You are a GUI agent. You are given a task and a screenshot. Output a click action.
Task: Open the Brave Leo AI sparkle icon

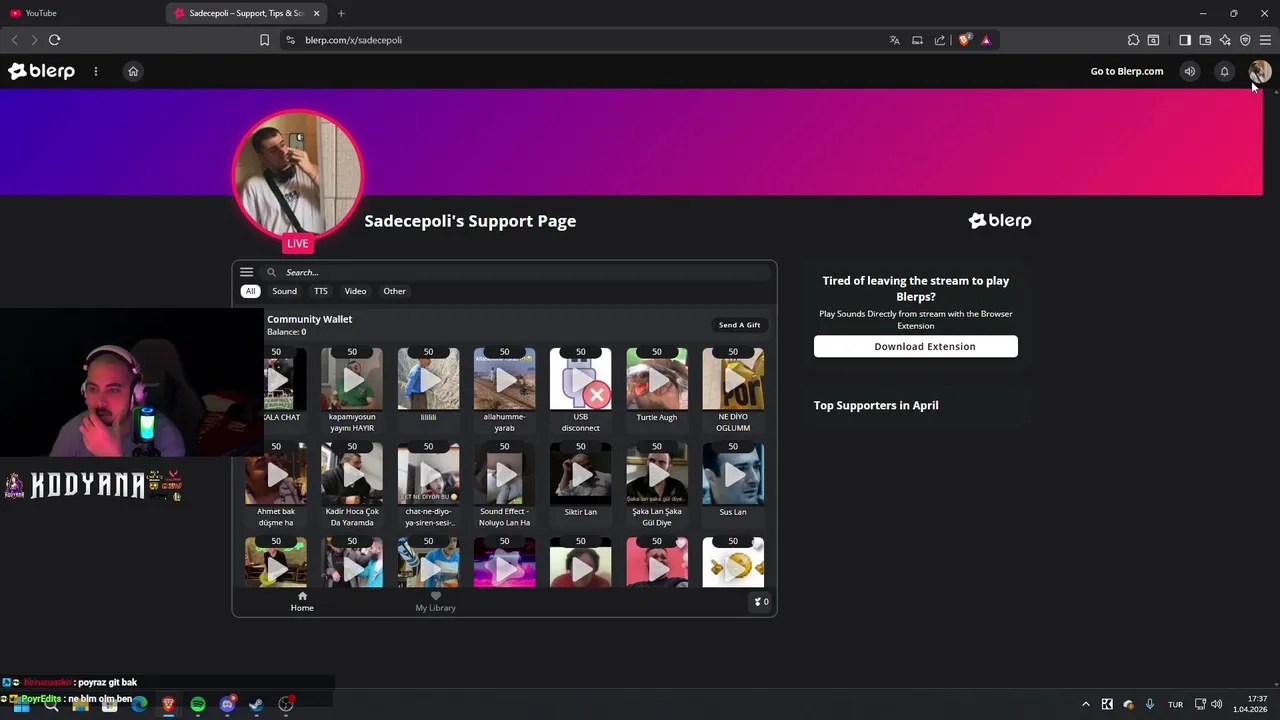(1225, 40)
